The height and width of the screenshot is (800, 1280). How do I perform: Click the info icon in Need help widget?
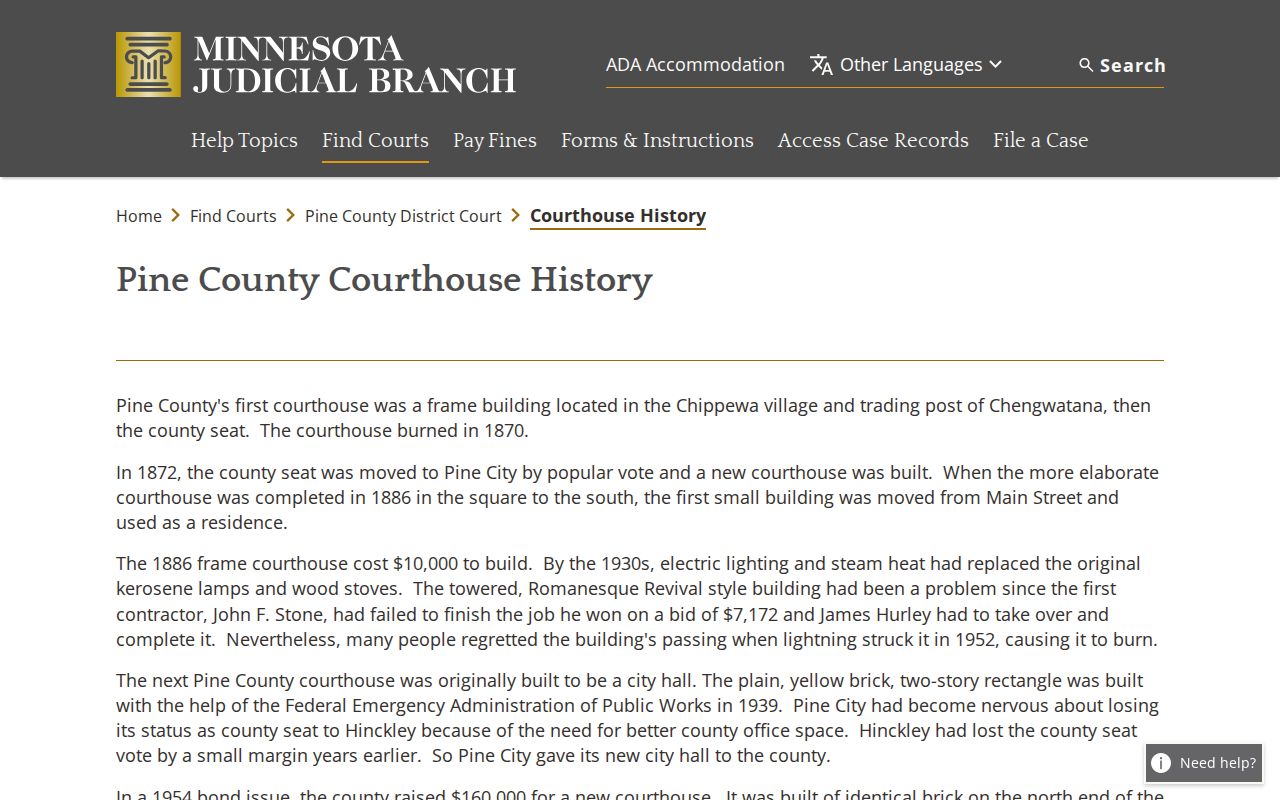(1161, 763)
